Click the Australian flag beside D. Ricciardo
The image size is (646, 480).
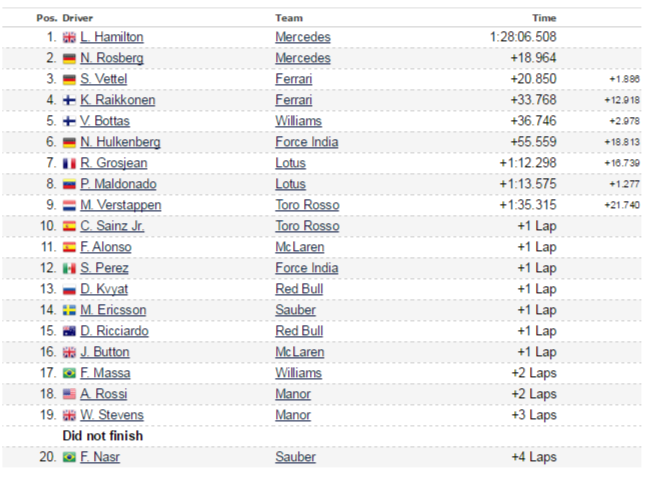coord(69,331)
